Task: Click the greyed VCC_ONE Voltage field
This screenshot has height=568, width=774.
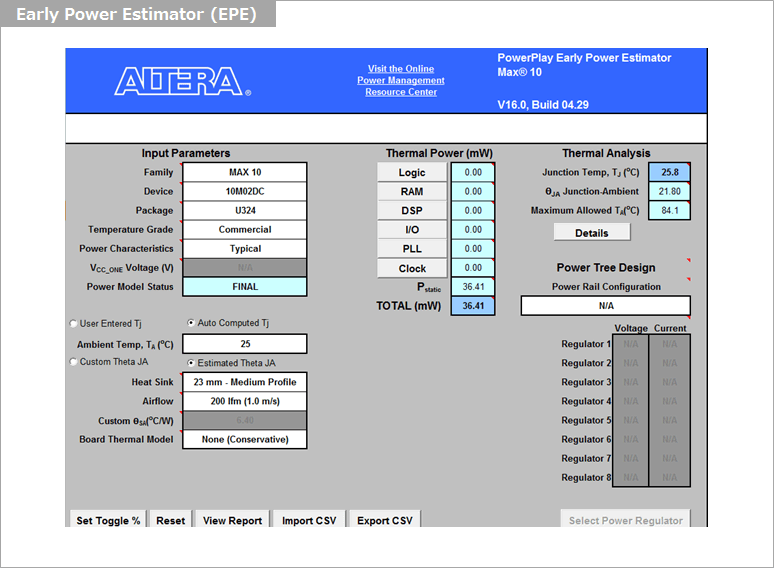Action: coord(245,267)
